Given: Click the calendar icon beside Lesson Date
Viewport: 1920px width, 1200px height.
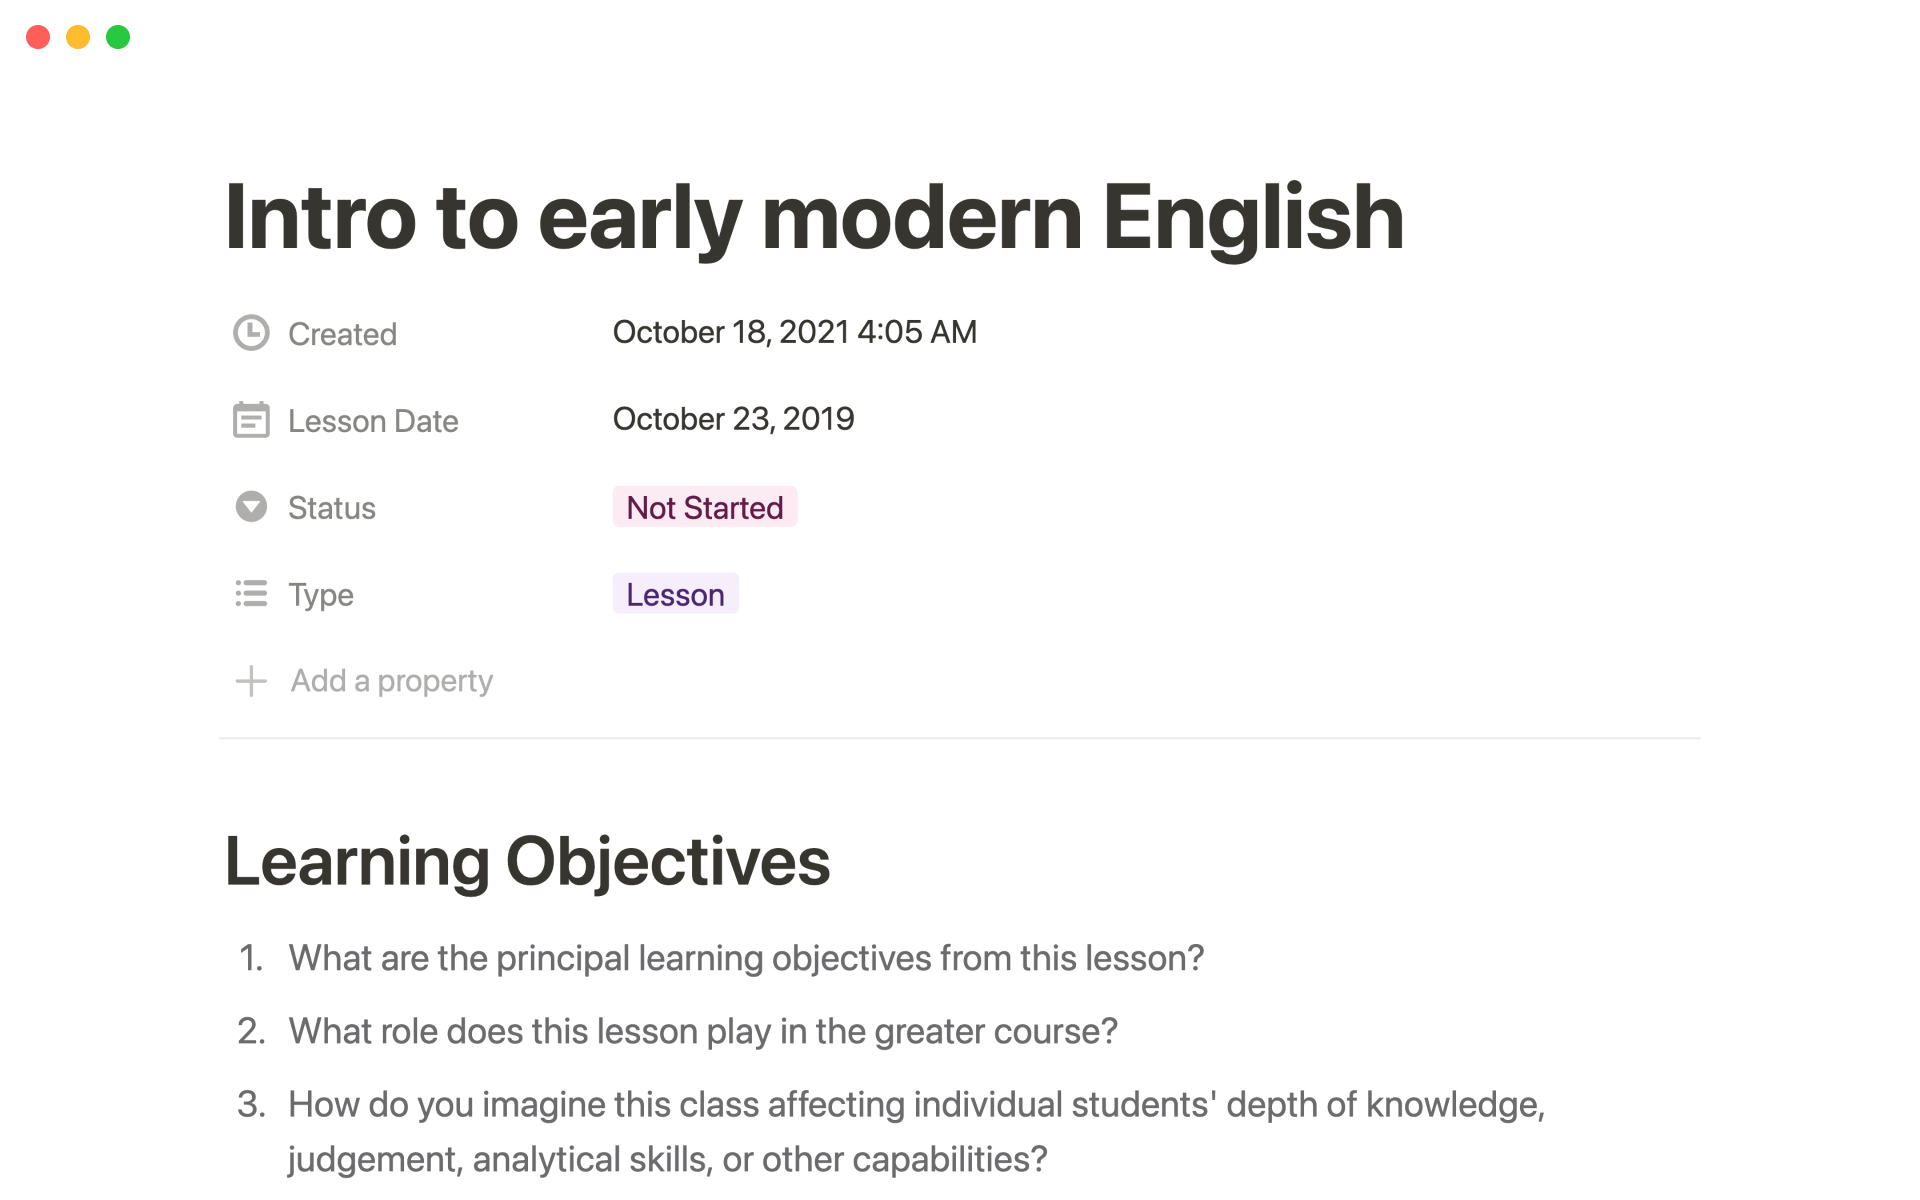Looking at the screenshot, I should pos(251,420).
